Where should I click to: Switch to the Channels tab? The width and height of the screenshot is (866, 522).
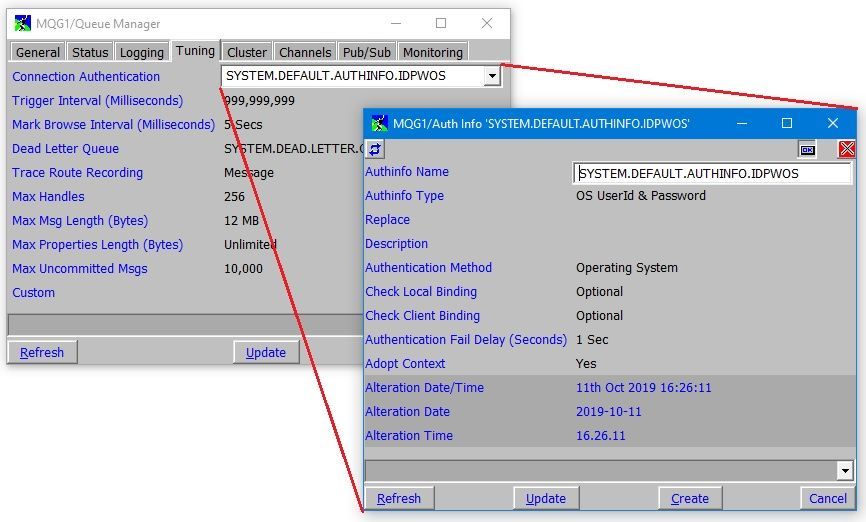pos(305,52)
